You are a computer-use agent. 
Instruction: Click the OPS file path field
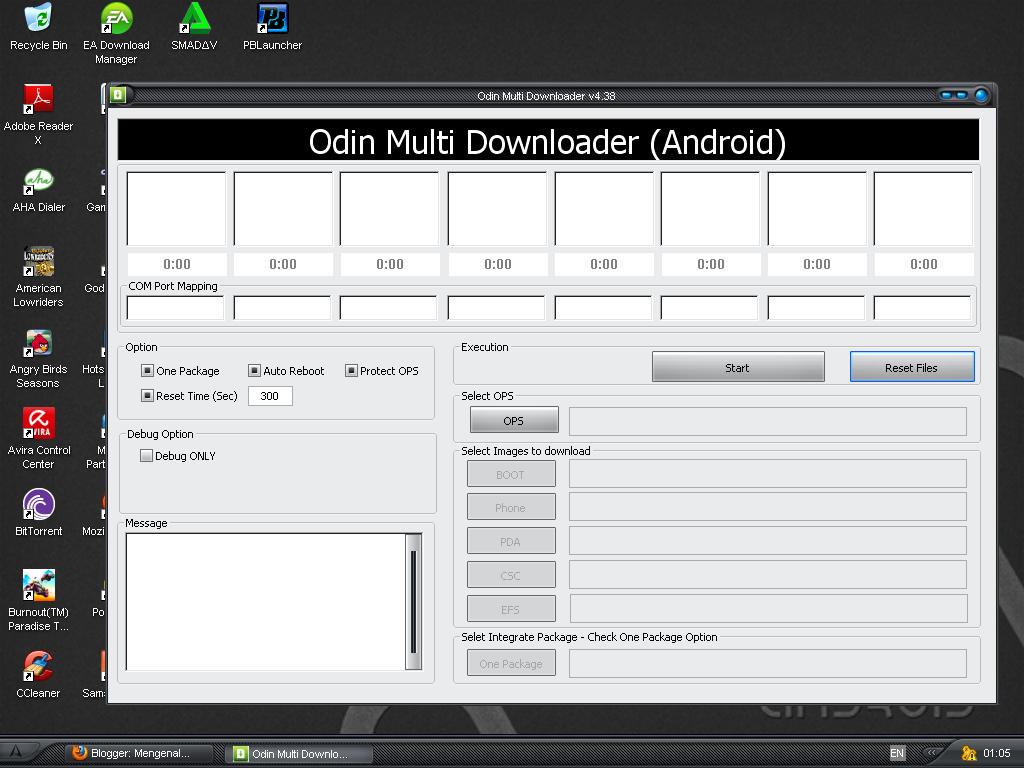coord(767,421)
